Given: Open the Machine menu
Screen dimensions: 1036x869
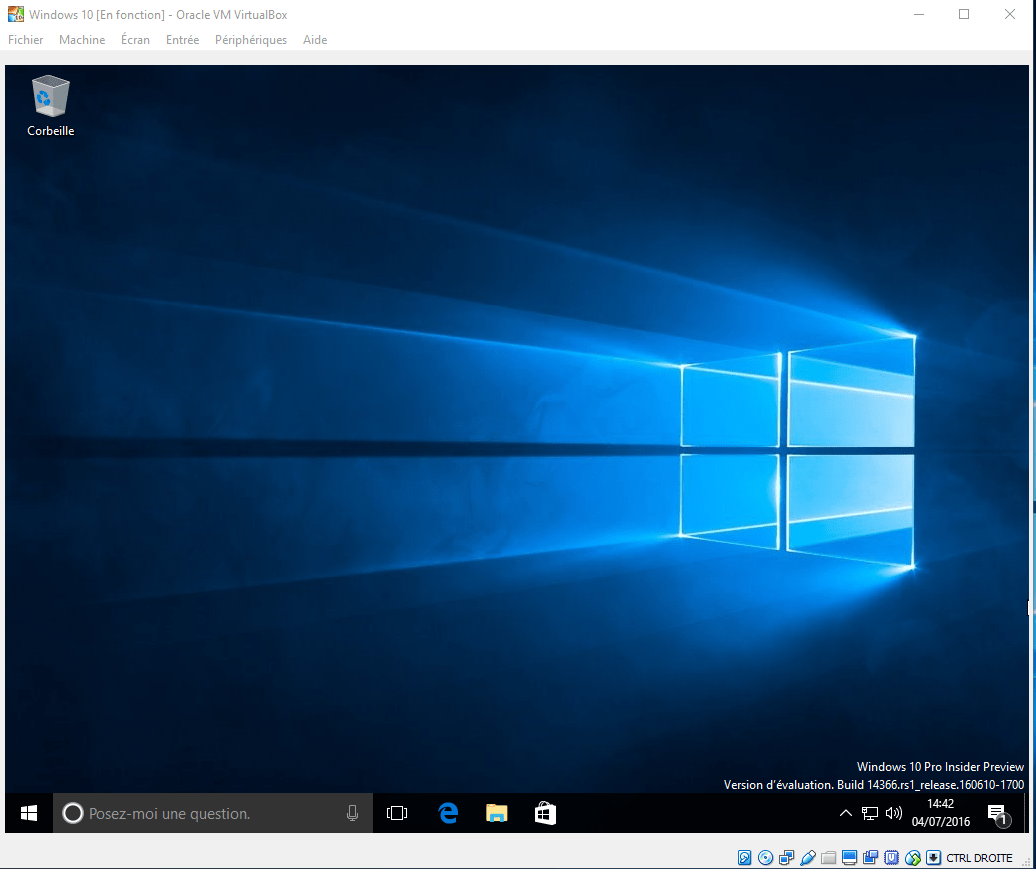Looking at the screenshot, I should (82, 40).
